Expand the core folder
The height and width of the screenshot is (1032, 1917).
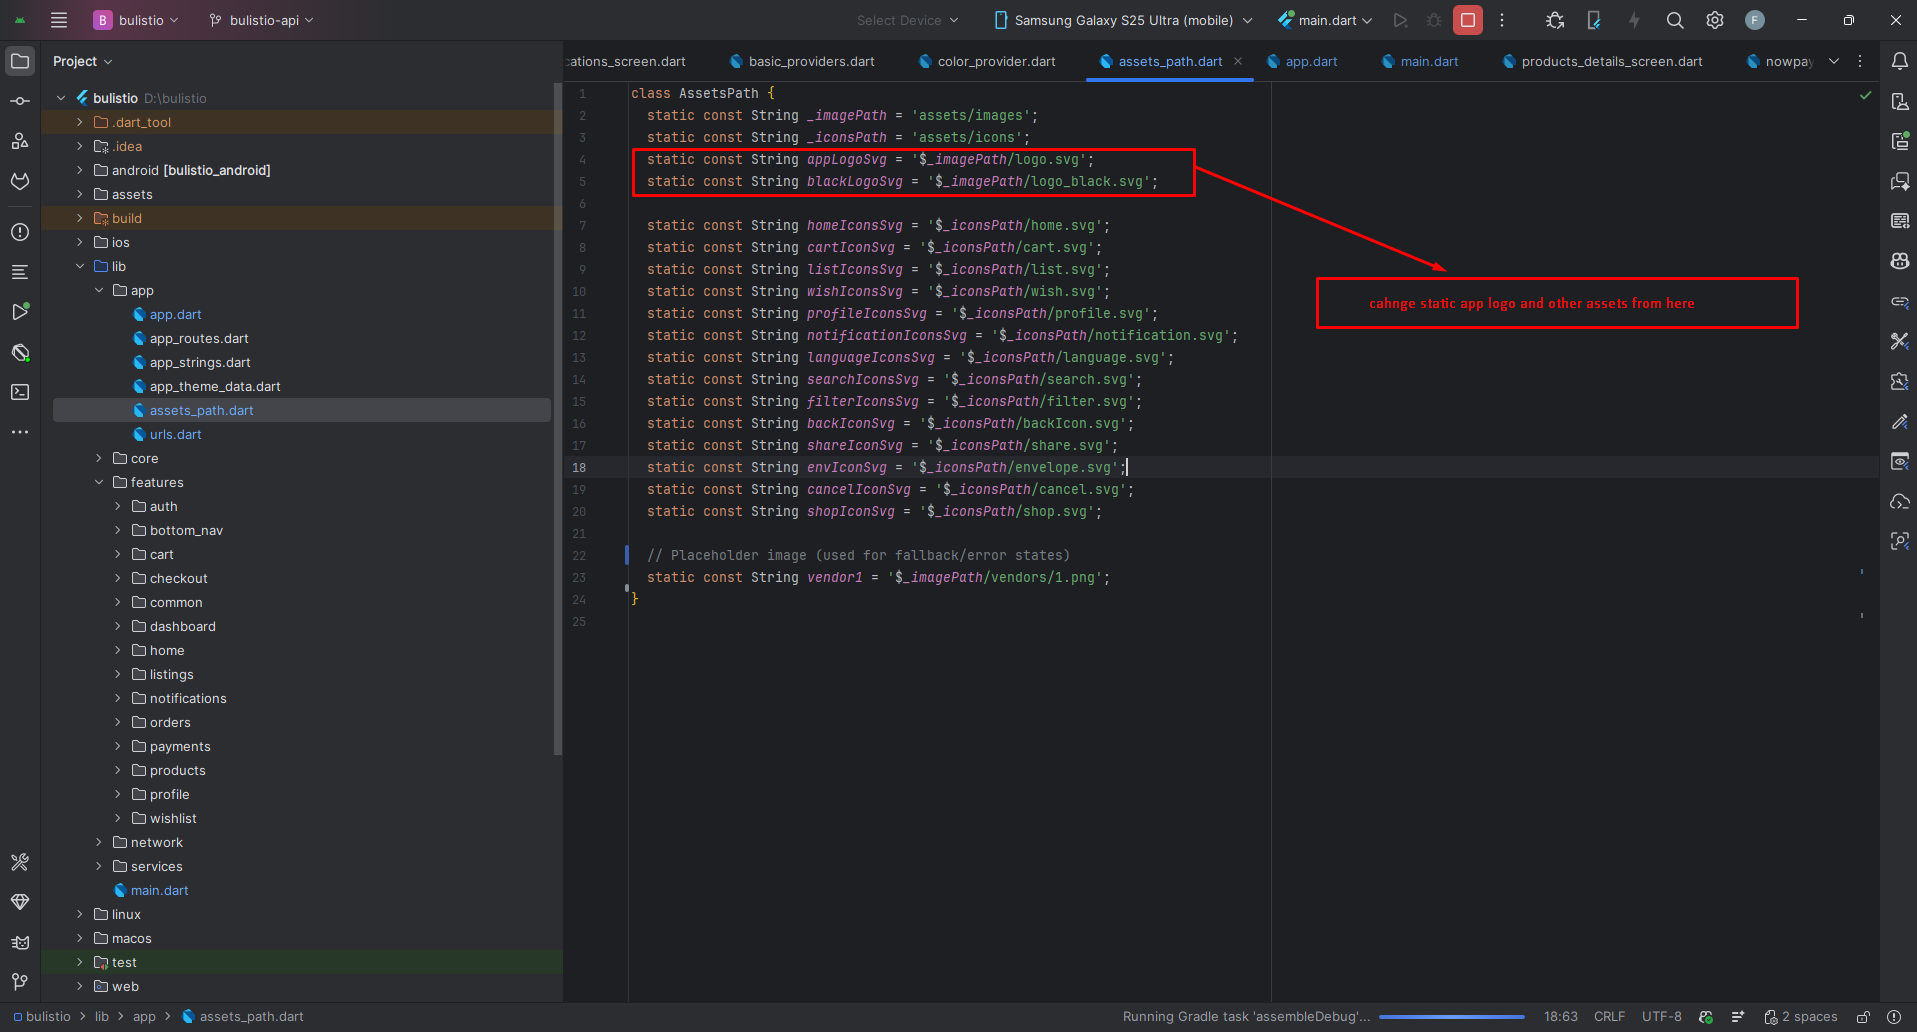[x=99, y=458]
